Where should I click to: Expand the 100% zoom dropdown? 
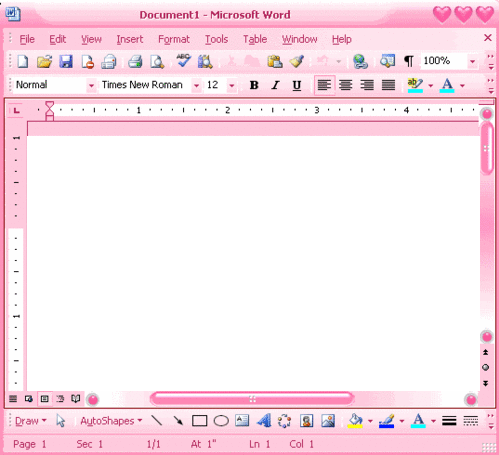pos(472,61)
